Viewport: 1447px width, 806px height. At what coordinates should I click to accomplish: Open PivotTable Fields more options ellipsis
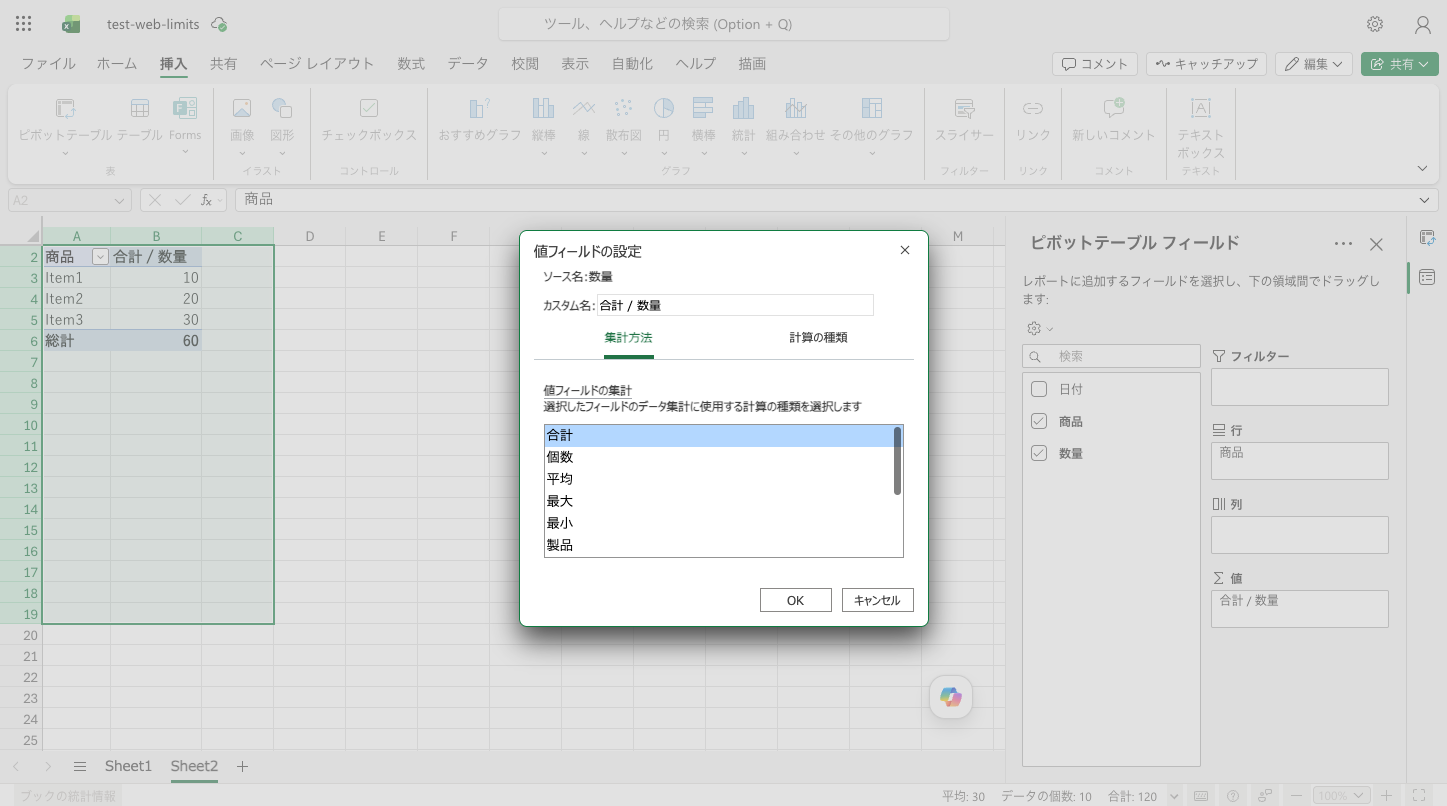point(1343,244)
